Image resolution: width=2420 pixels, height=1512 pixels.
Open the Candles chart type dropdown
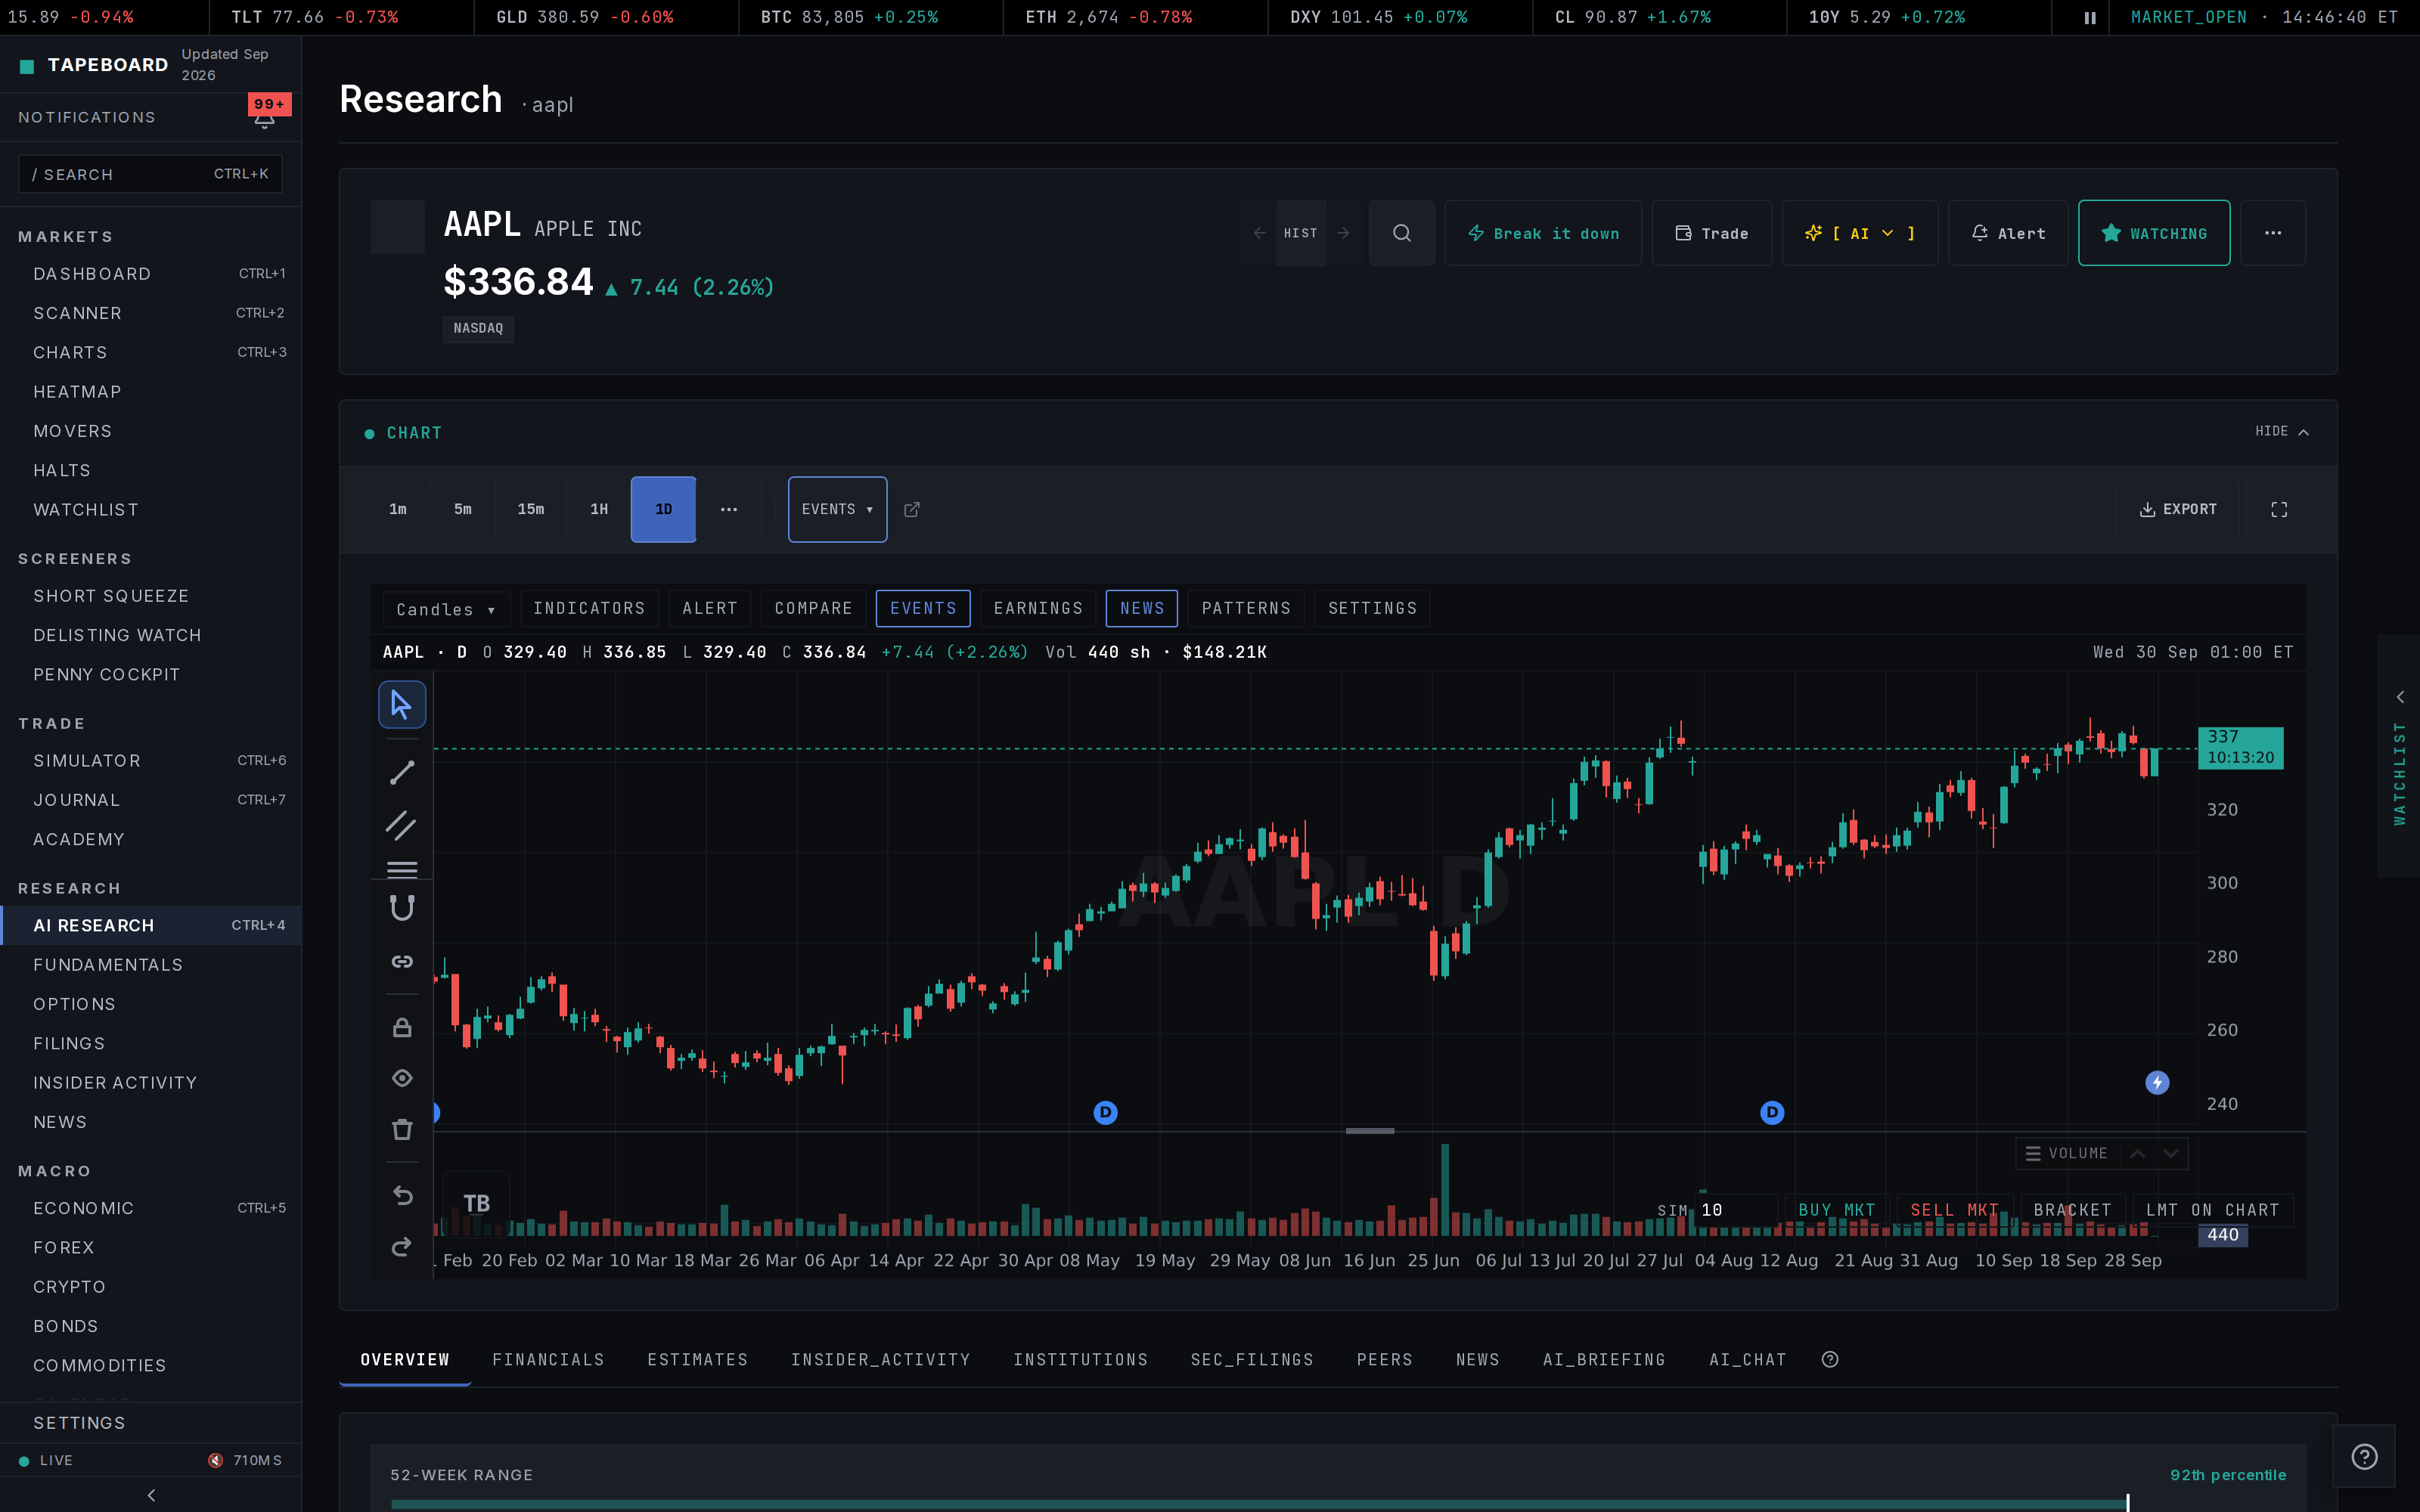[446, 609]
